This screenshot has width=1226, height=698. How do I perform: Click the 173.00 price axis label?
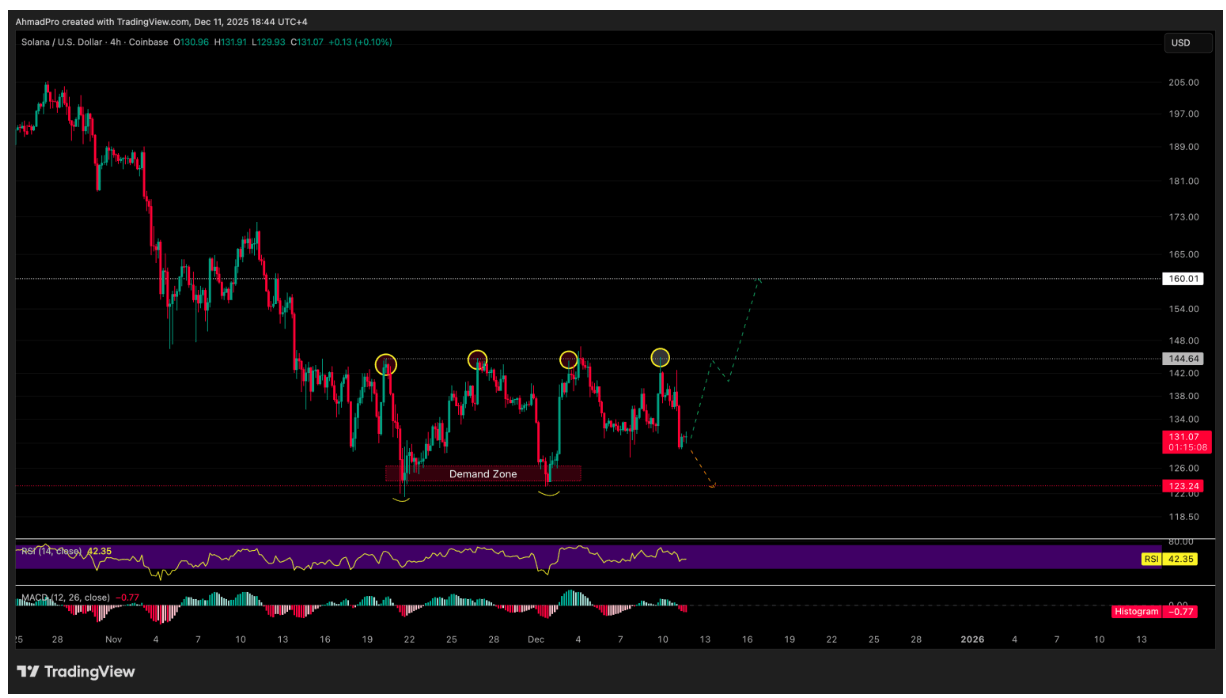(x=1183, y=217)
